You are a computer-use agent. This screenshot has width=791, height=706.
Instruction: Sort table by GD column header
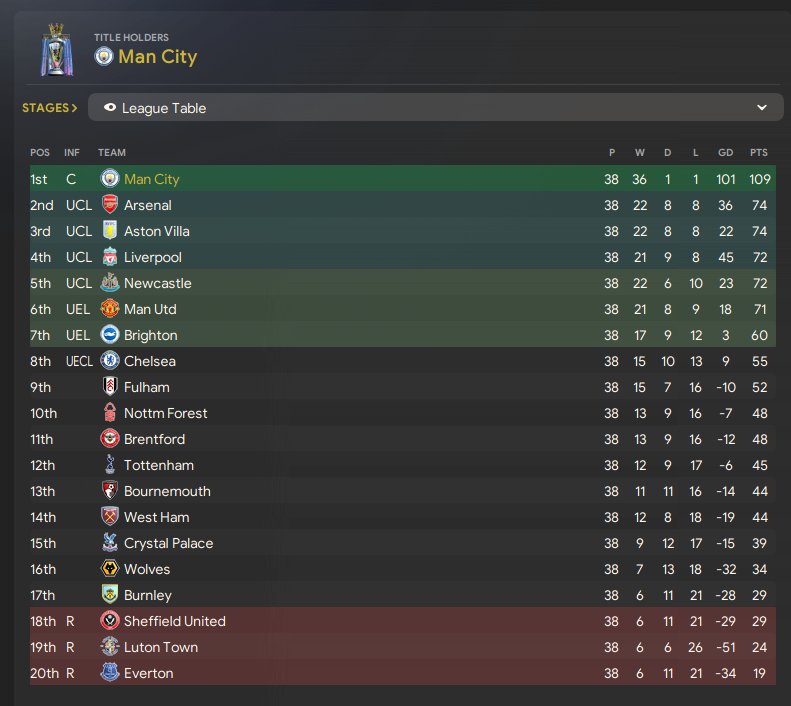pyautogui.click(x=725, y=152)
